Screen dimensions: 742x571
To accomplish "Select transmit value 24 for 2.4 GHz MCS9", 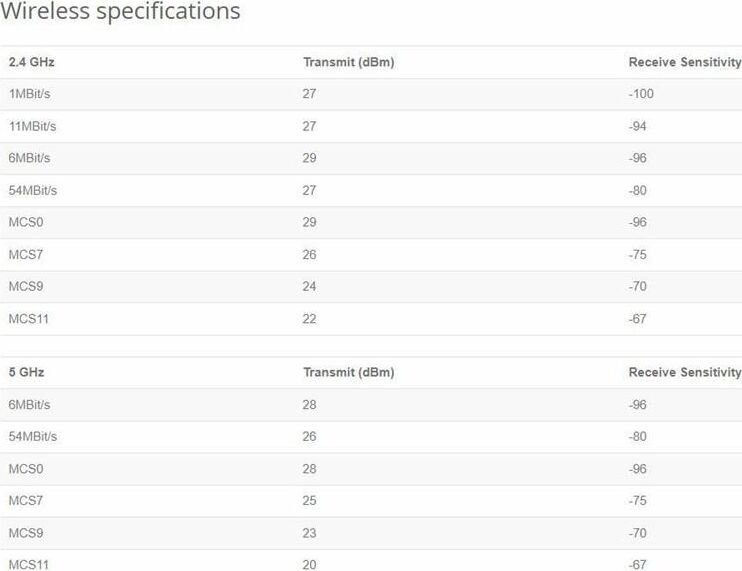I will pos(309,287).
